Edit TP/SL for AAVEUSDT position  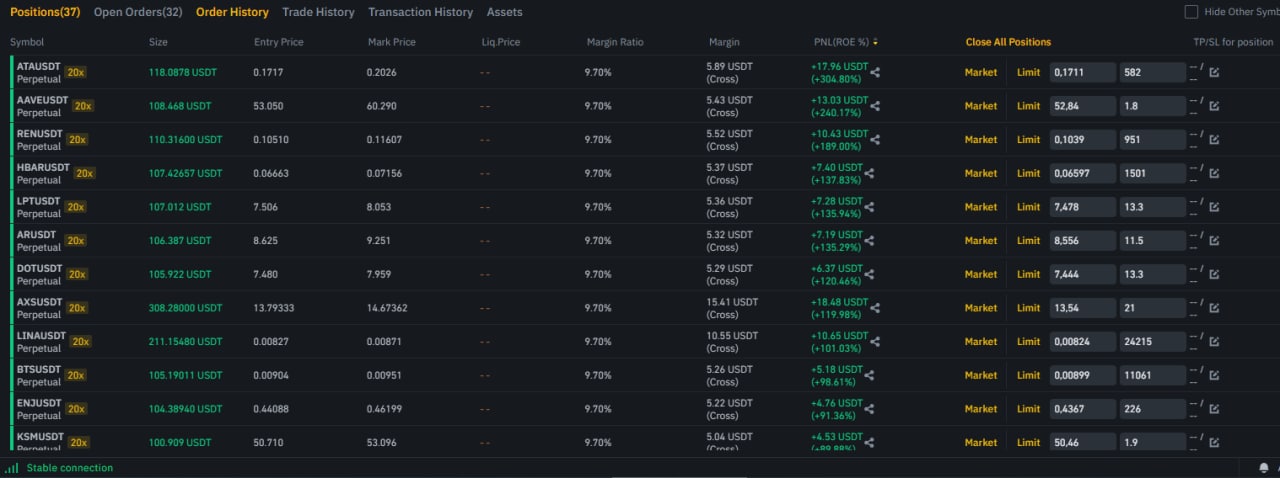(x=1214, y=106)
